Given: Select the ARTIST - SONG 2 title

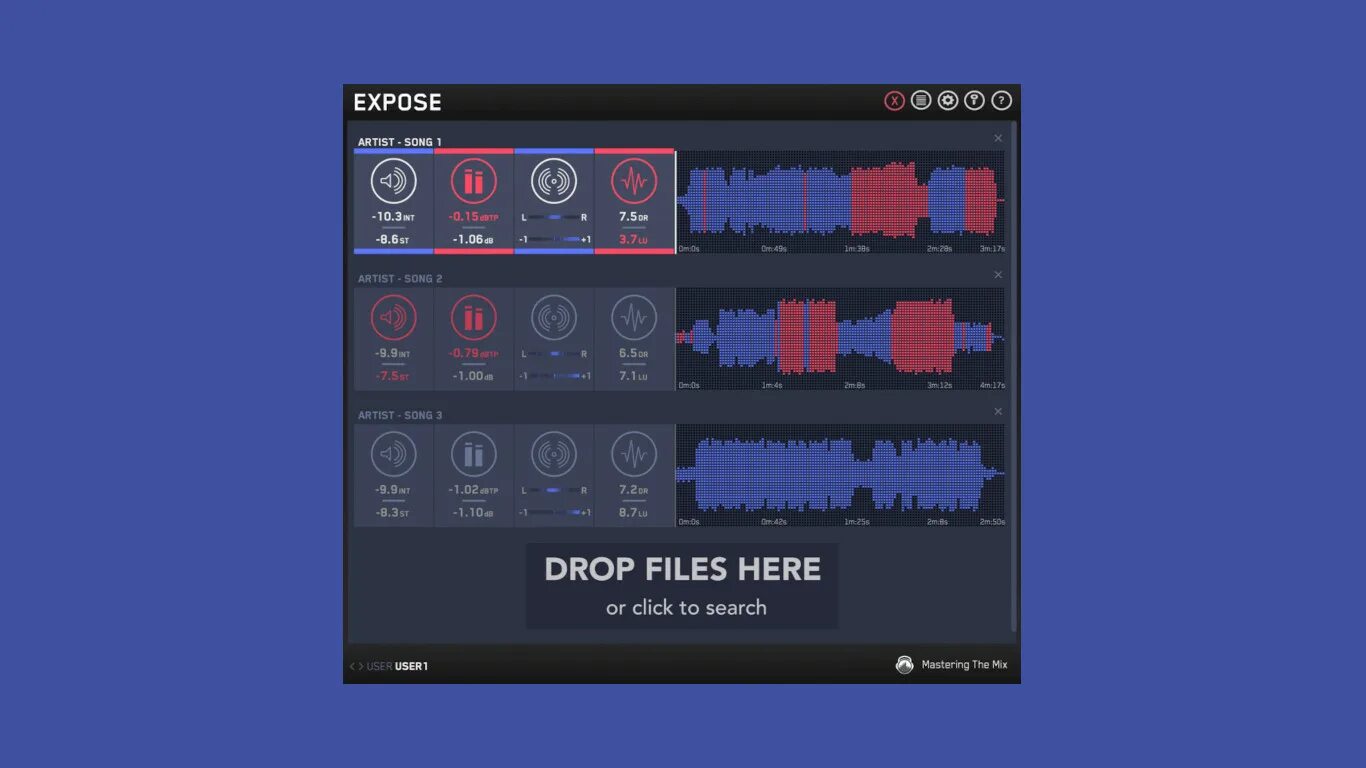Looking at the screenshot, I should [400, 279].
